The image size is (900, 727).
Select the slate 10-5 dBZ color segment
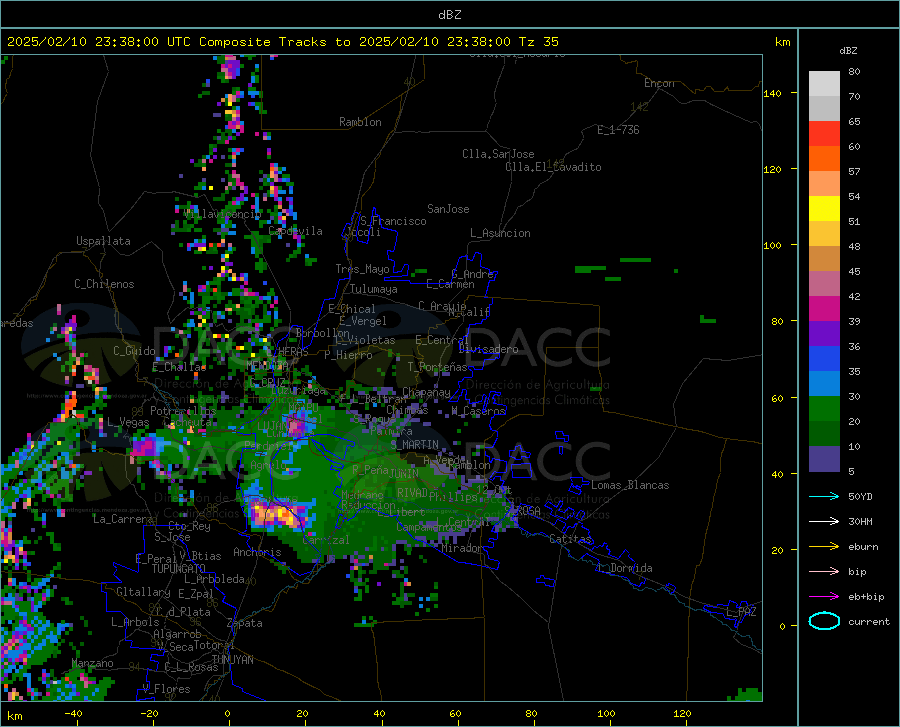[x=824, y=459]
